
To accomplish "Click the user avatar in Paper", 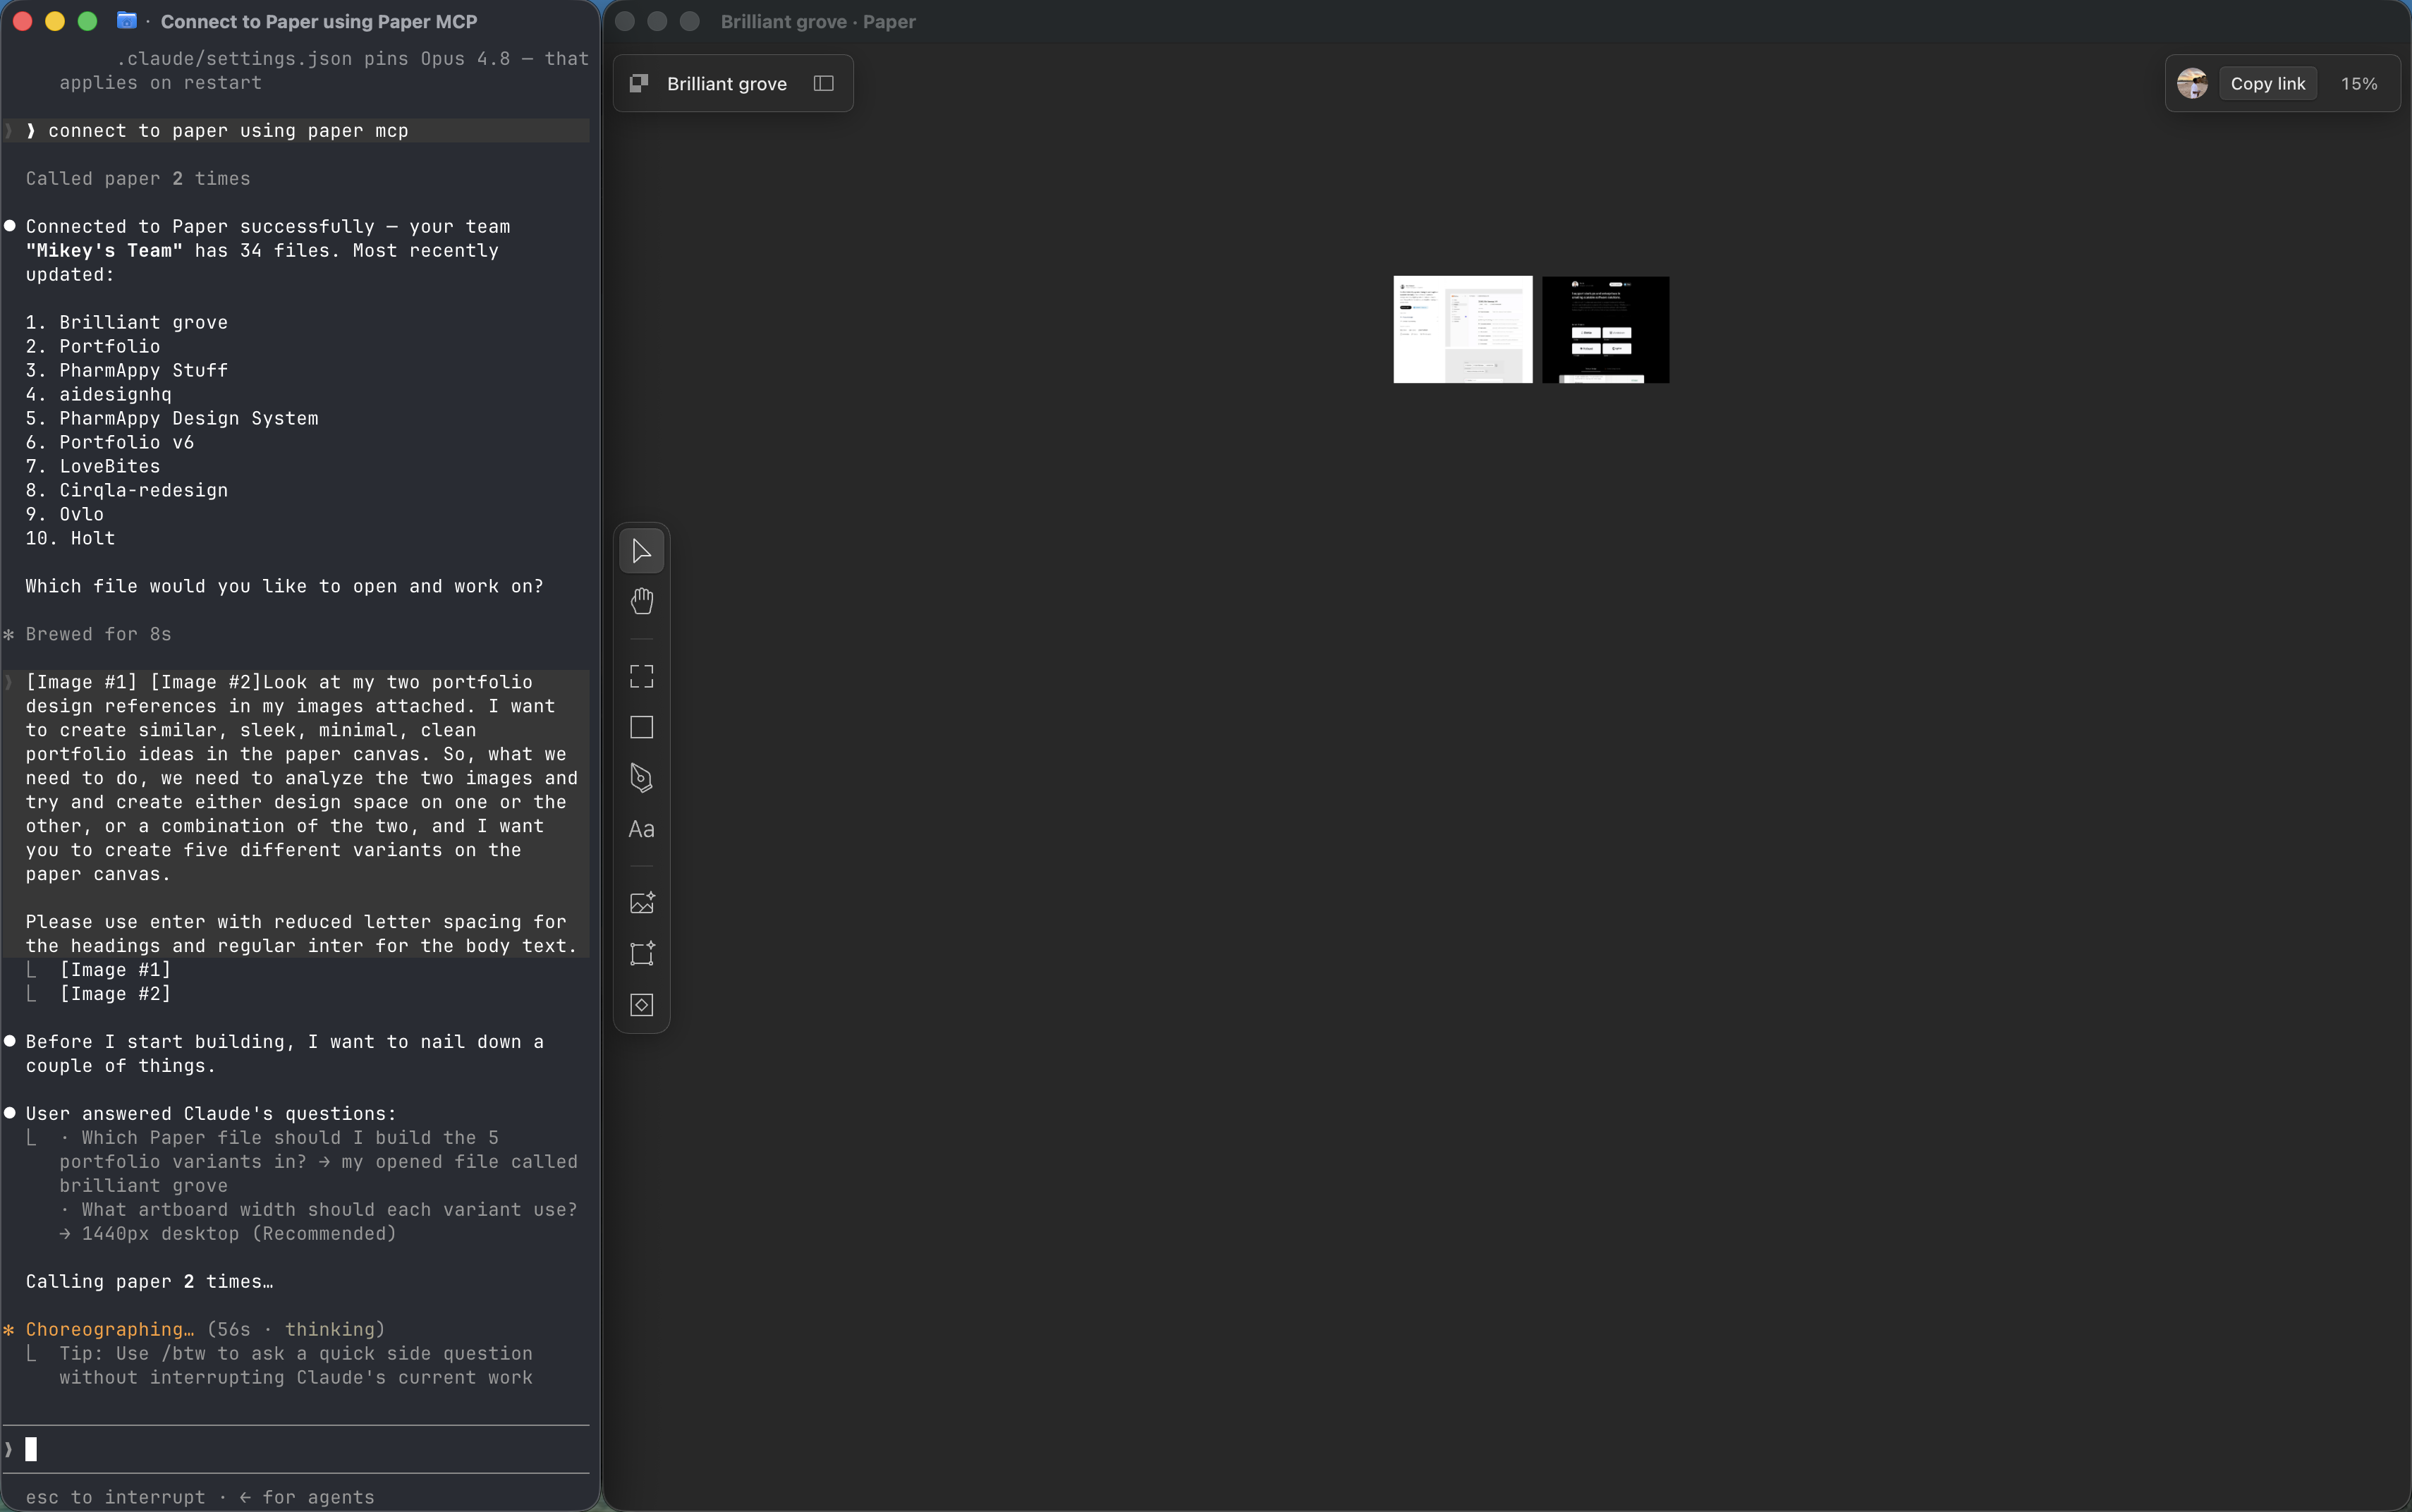I will (x=2191, y=84).
